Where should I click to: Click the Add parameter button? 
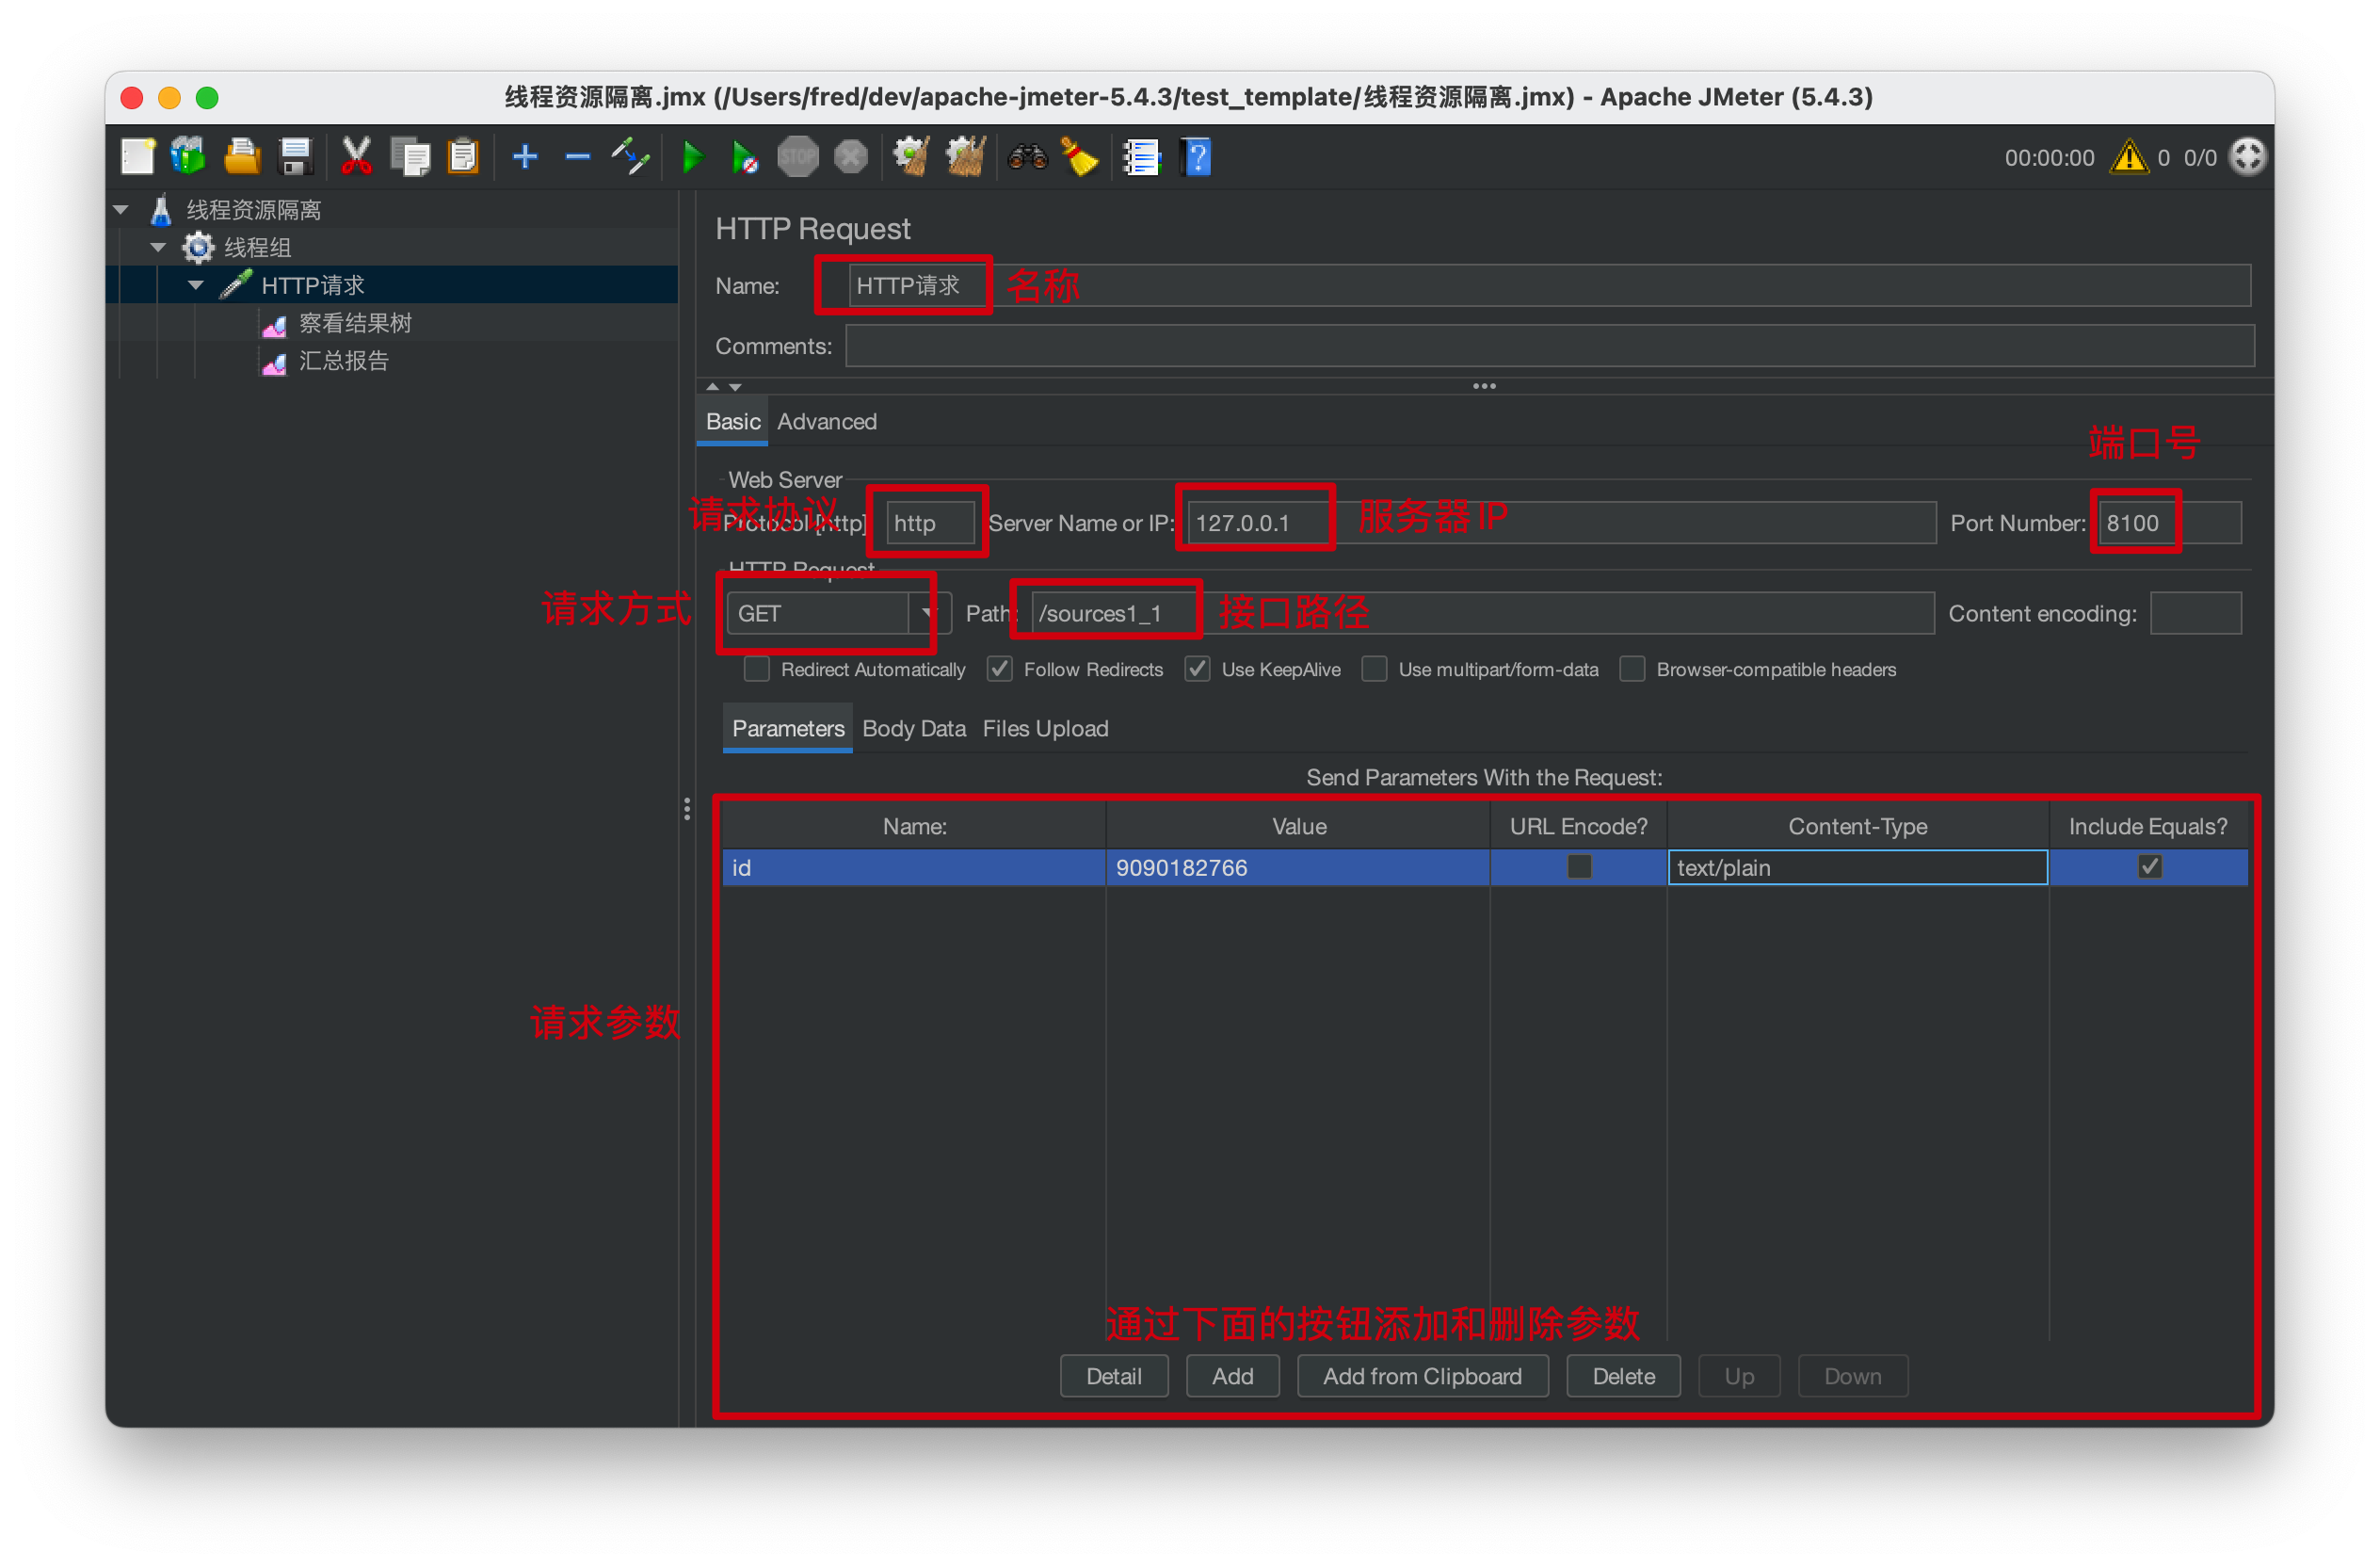tap(1233, 1376)
